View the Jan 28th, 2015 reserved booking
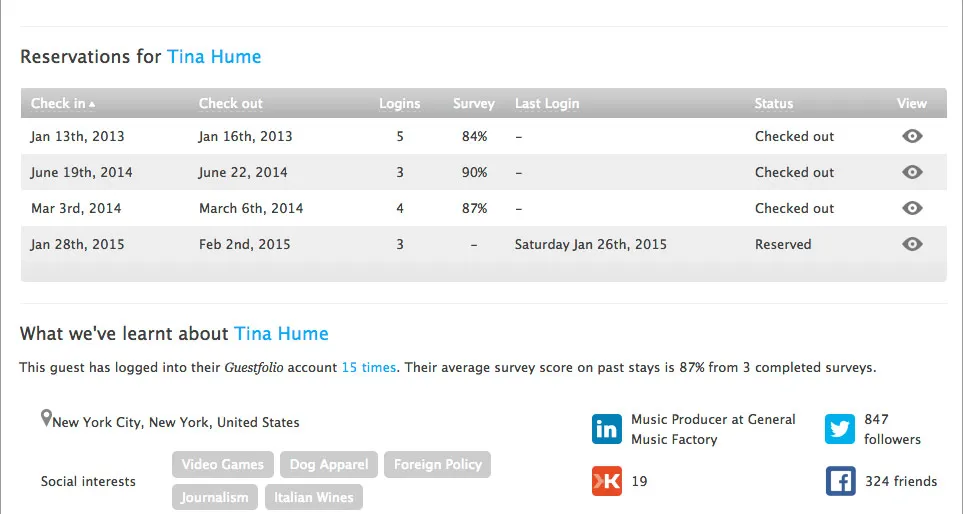 click(911, 244)
